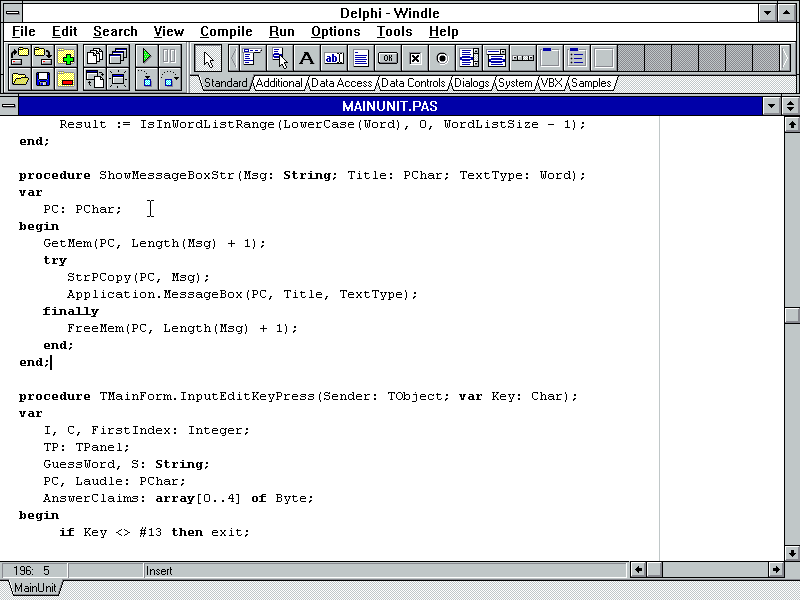The height and width of the screenshot is (600, 800).
Task: Pick the ListBox component icon
Action: coord(469,58)
